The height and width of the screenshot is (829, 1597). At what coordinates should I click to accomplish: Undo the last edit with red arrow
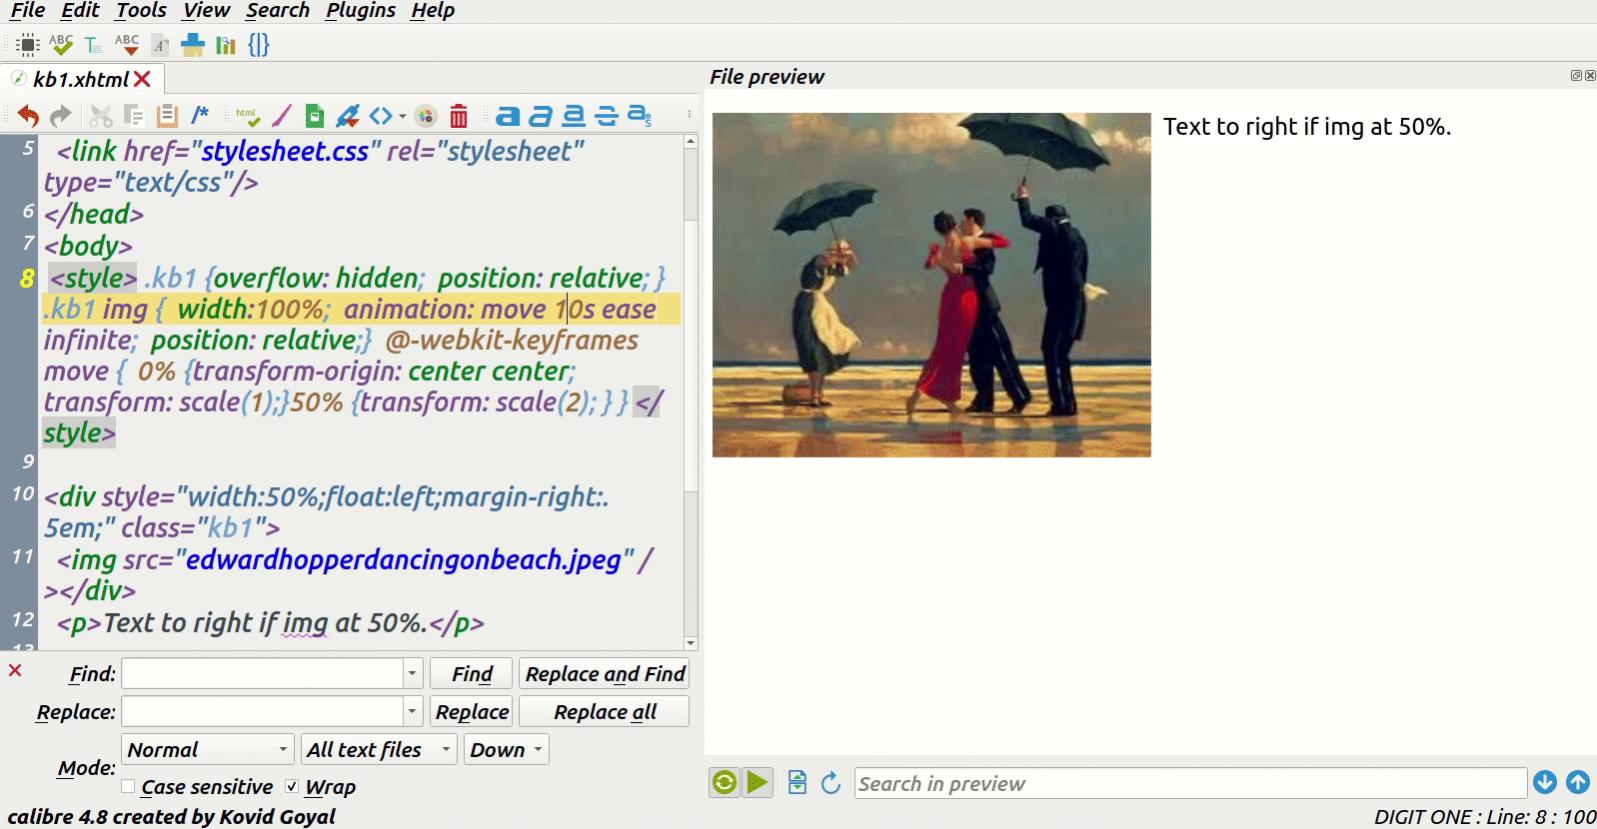[28, 116]
